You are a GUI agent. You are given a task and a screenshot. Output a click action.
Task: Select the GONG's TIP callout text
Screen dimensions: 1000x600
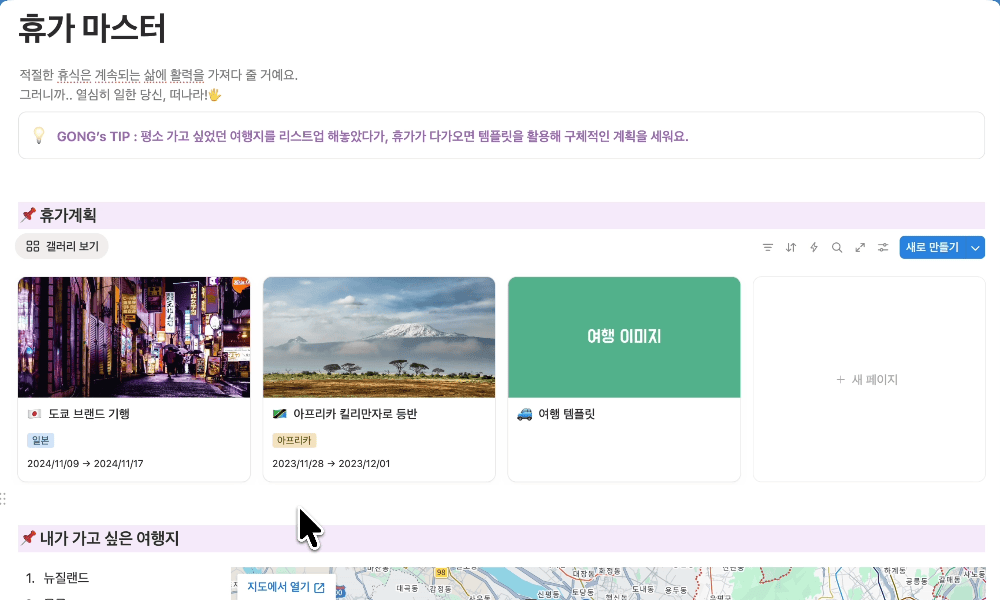click(x=372, y=136)
